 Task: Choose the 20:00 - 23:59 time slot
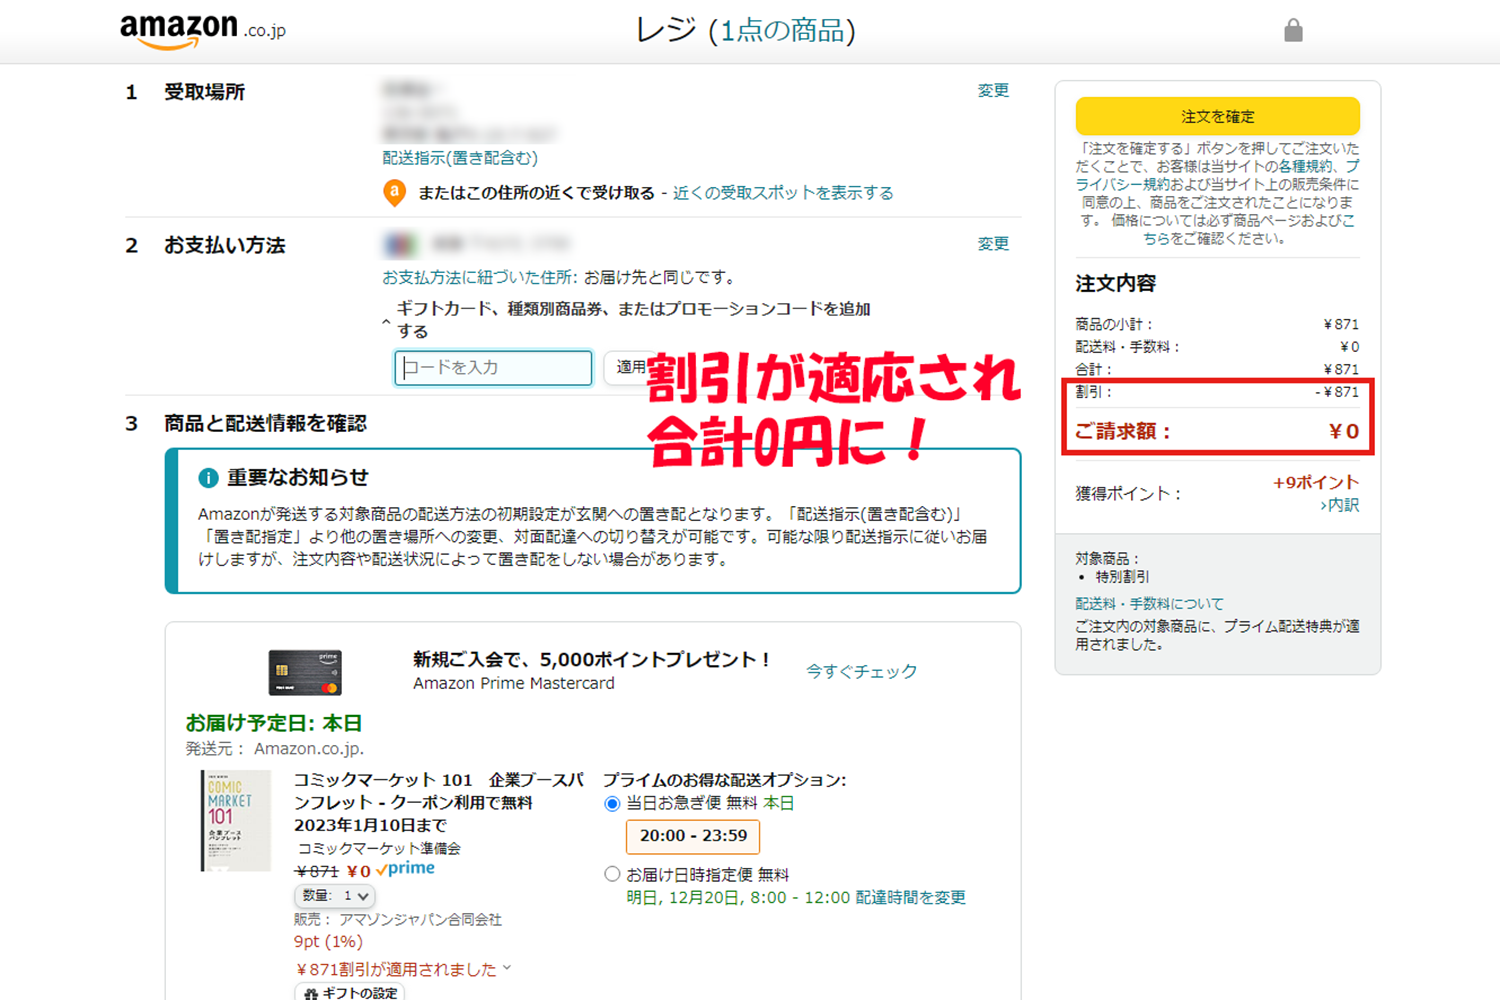point(693,836)
